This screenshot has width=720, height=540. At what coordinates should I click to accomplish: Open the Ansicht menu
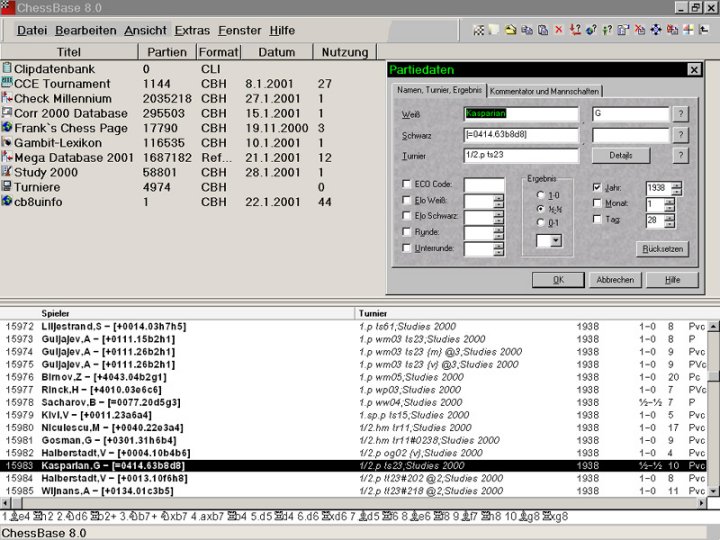point(145,30)
